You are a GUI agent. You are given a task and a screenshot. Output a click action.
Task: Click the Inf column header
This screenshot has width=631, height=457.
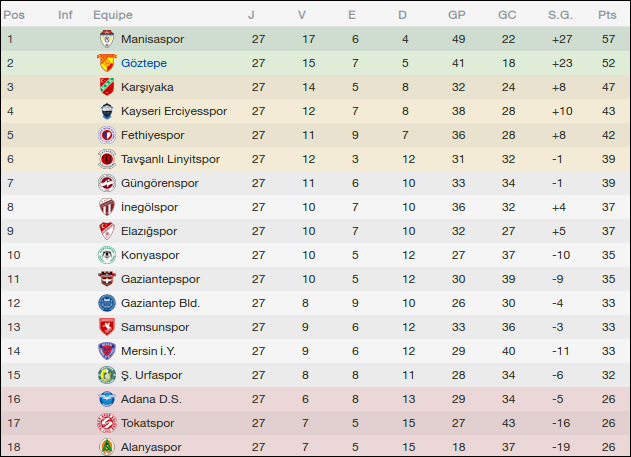tap(65, 15)
